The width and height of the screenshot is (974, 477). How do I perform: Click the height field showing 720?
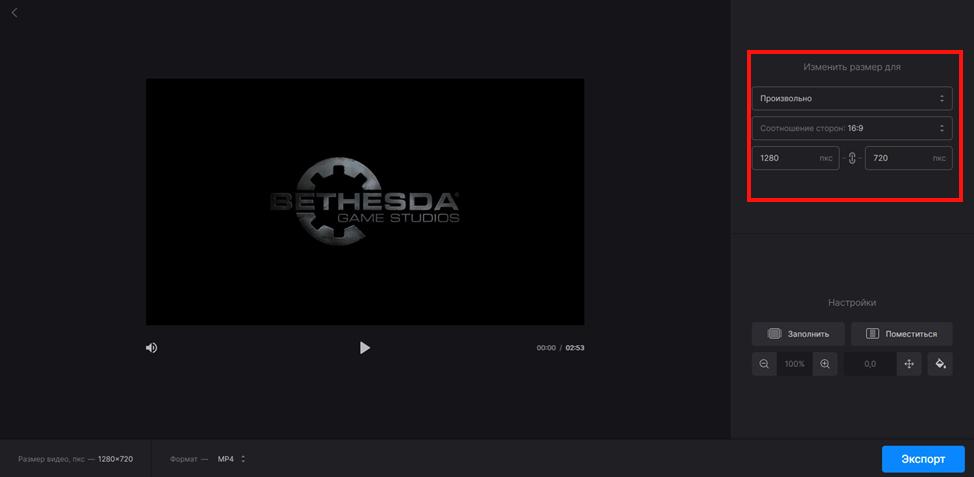[x=897, y=158]
